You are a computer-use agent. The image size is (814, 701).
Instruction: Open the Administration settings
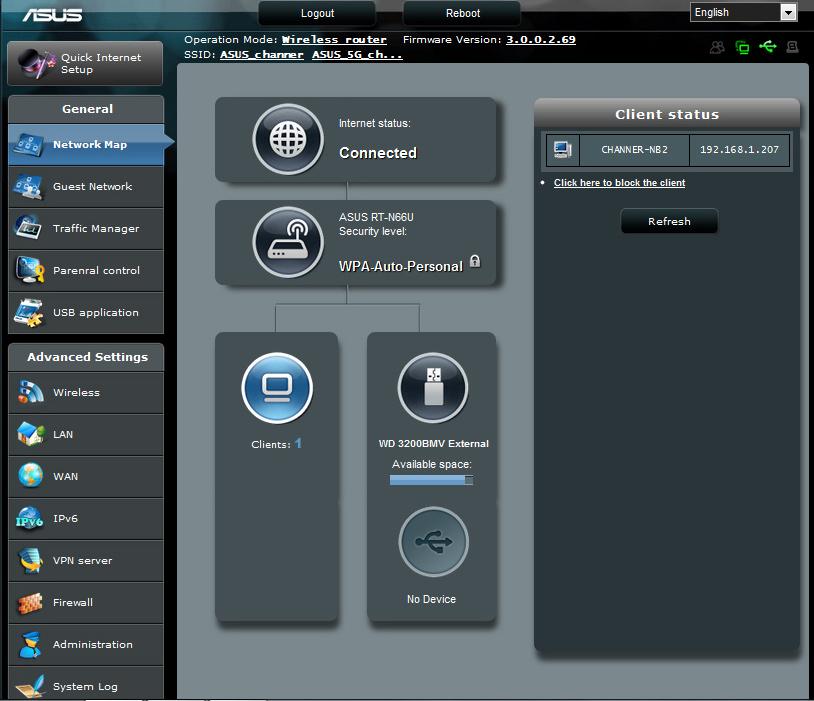pos(86,644)
